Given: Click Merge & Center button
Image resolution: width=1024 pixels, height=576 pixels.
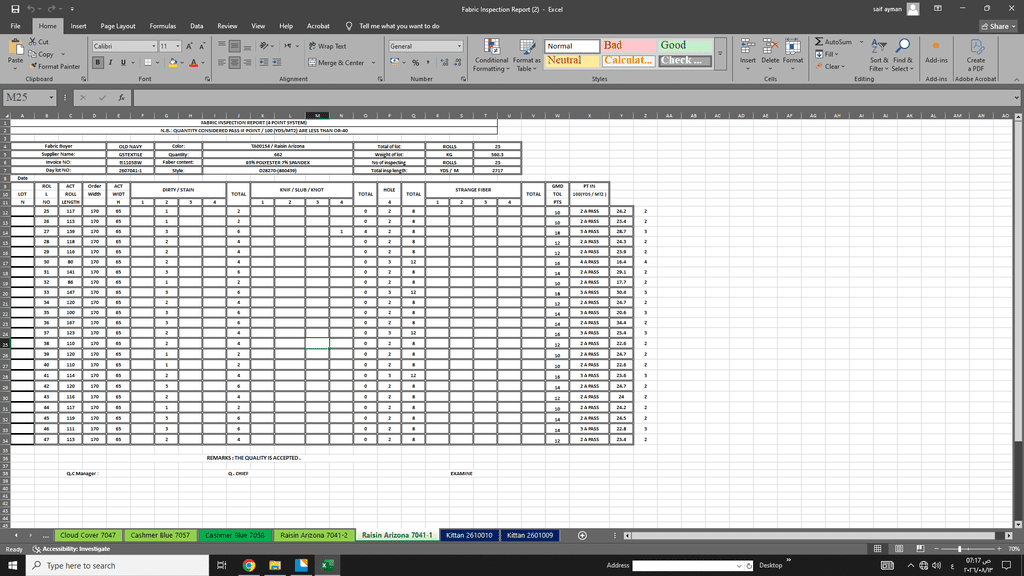Looking at the screenshot, I should 336,63.
